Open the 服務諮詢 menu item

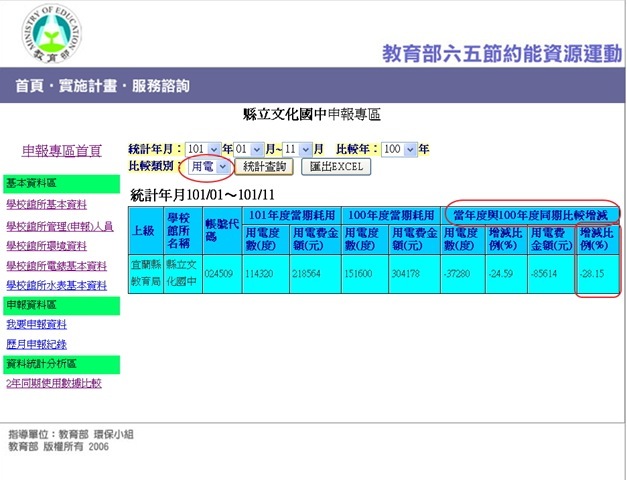[x=160, y=86]
